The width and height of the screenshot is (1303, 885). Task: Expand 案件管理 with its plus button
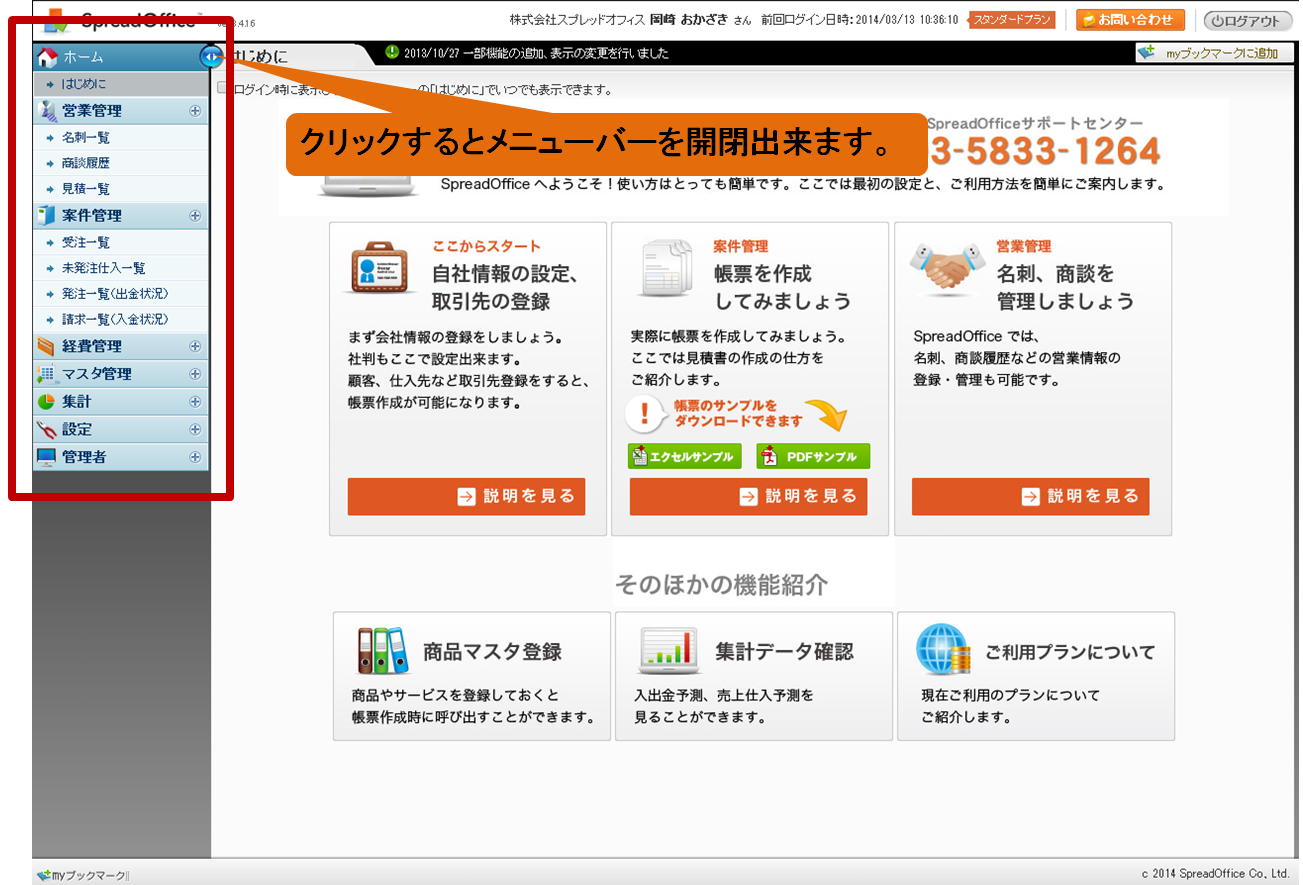click(195, 215)
